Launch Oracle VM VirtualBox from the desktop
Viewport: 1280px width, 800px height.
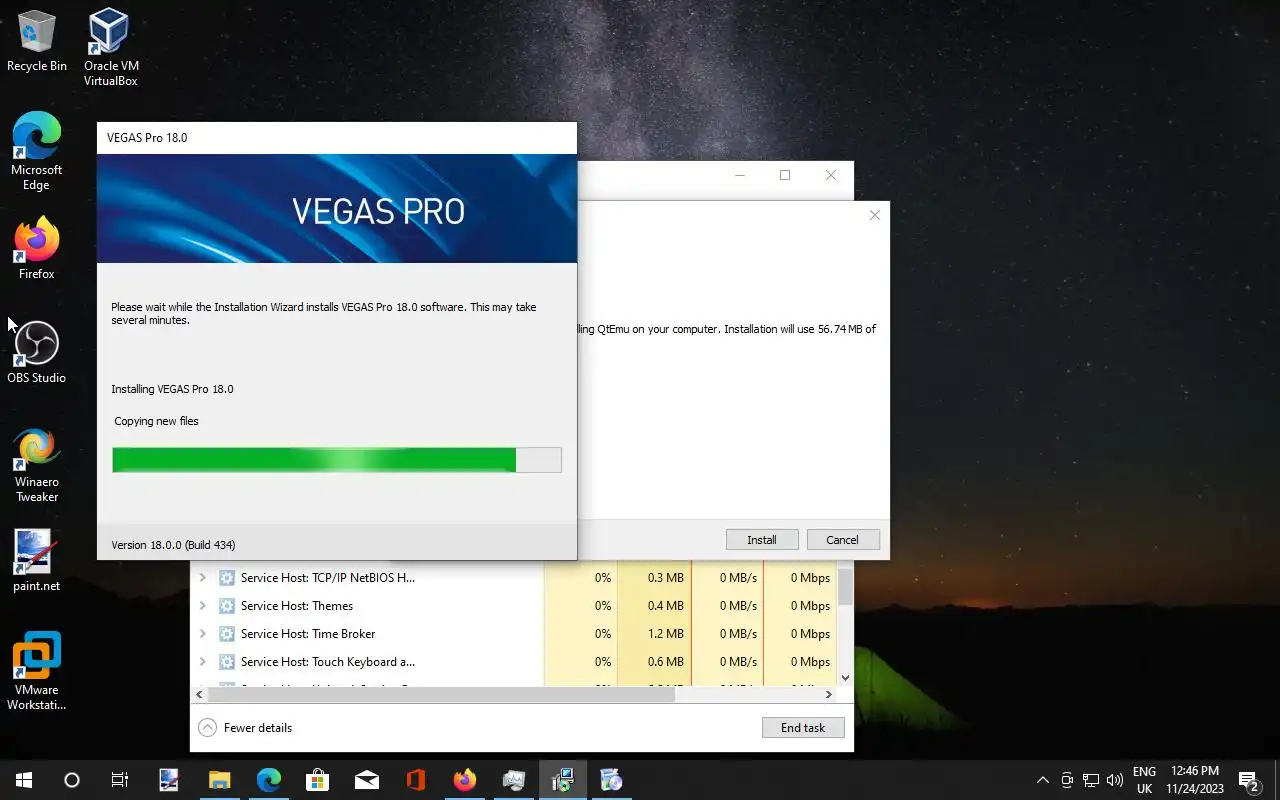click(x=110, y=46)
